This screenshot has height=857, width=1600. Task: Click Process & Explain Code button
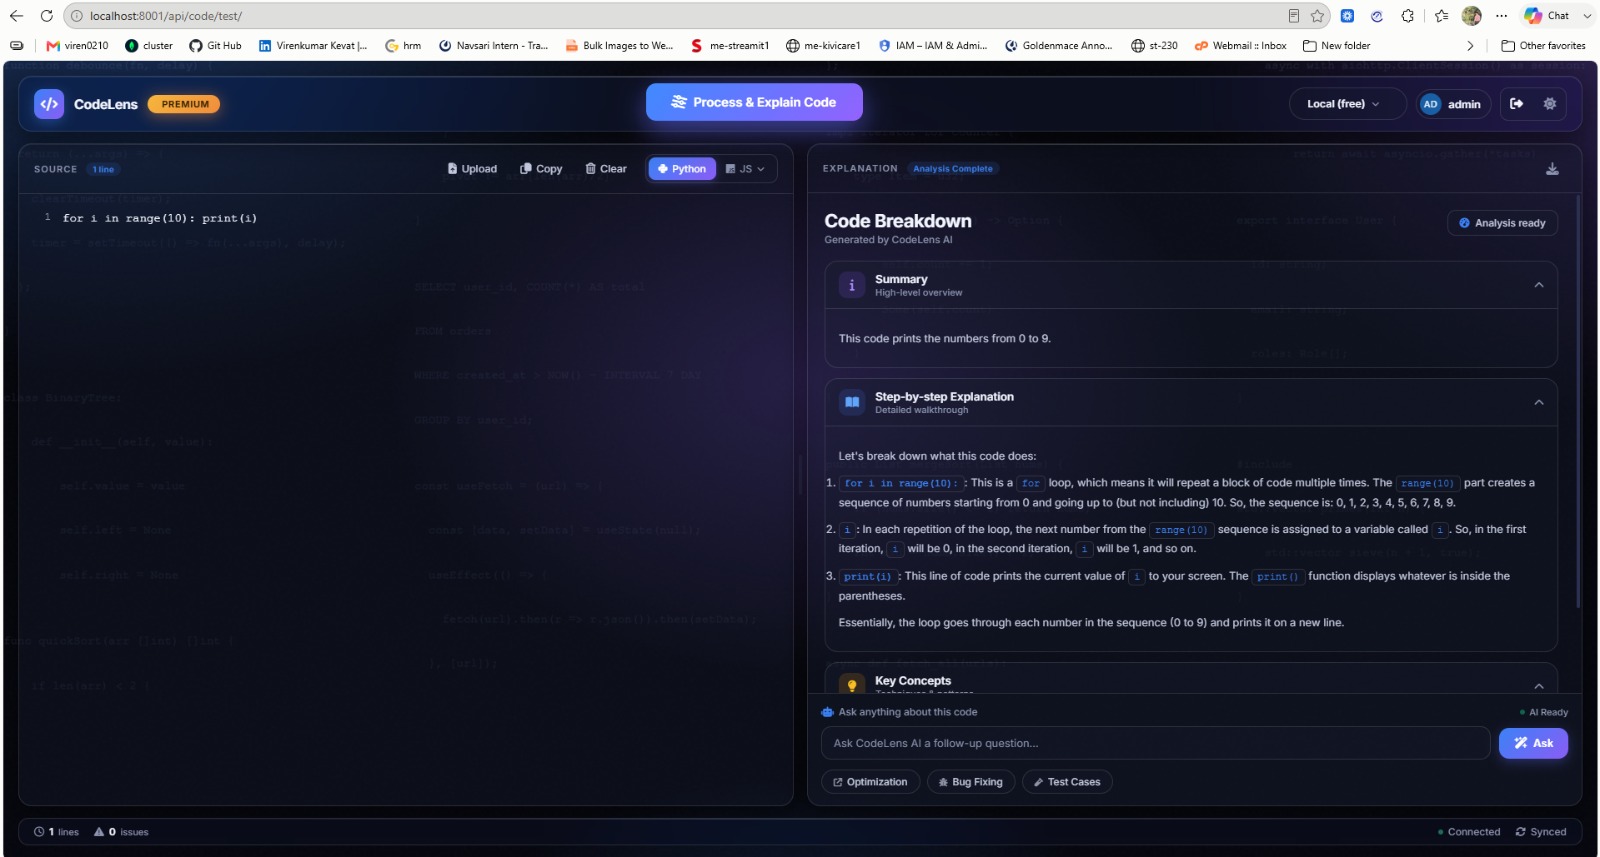(x=754, y=102)
